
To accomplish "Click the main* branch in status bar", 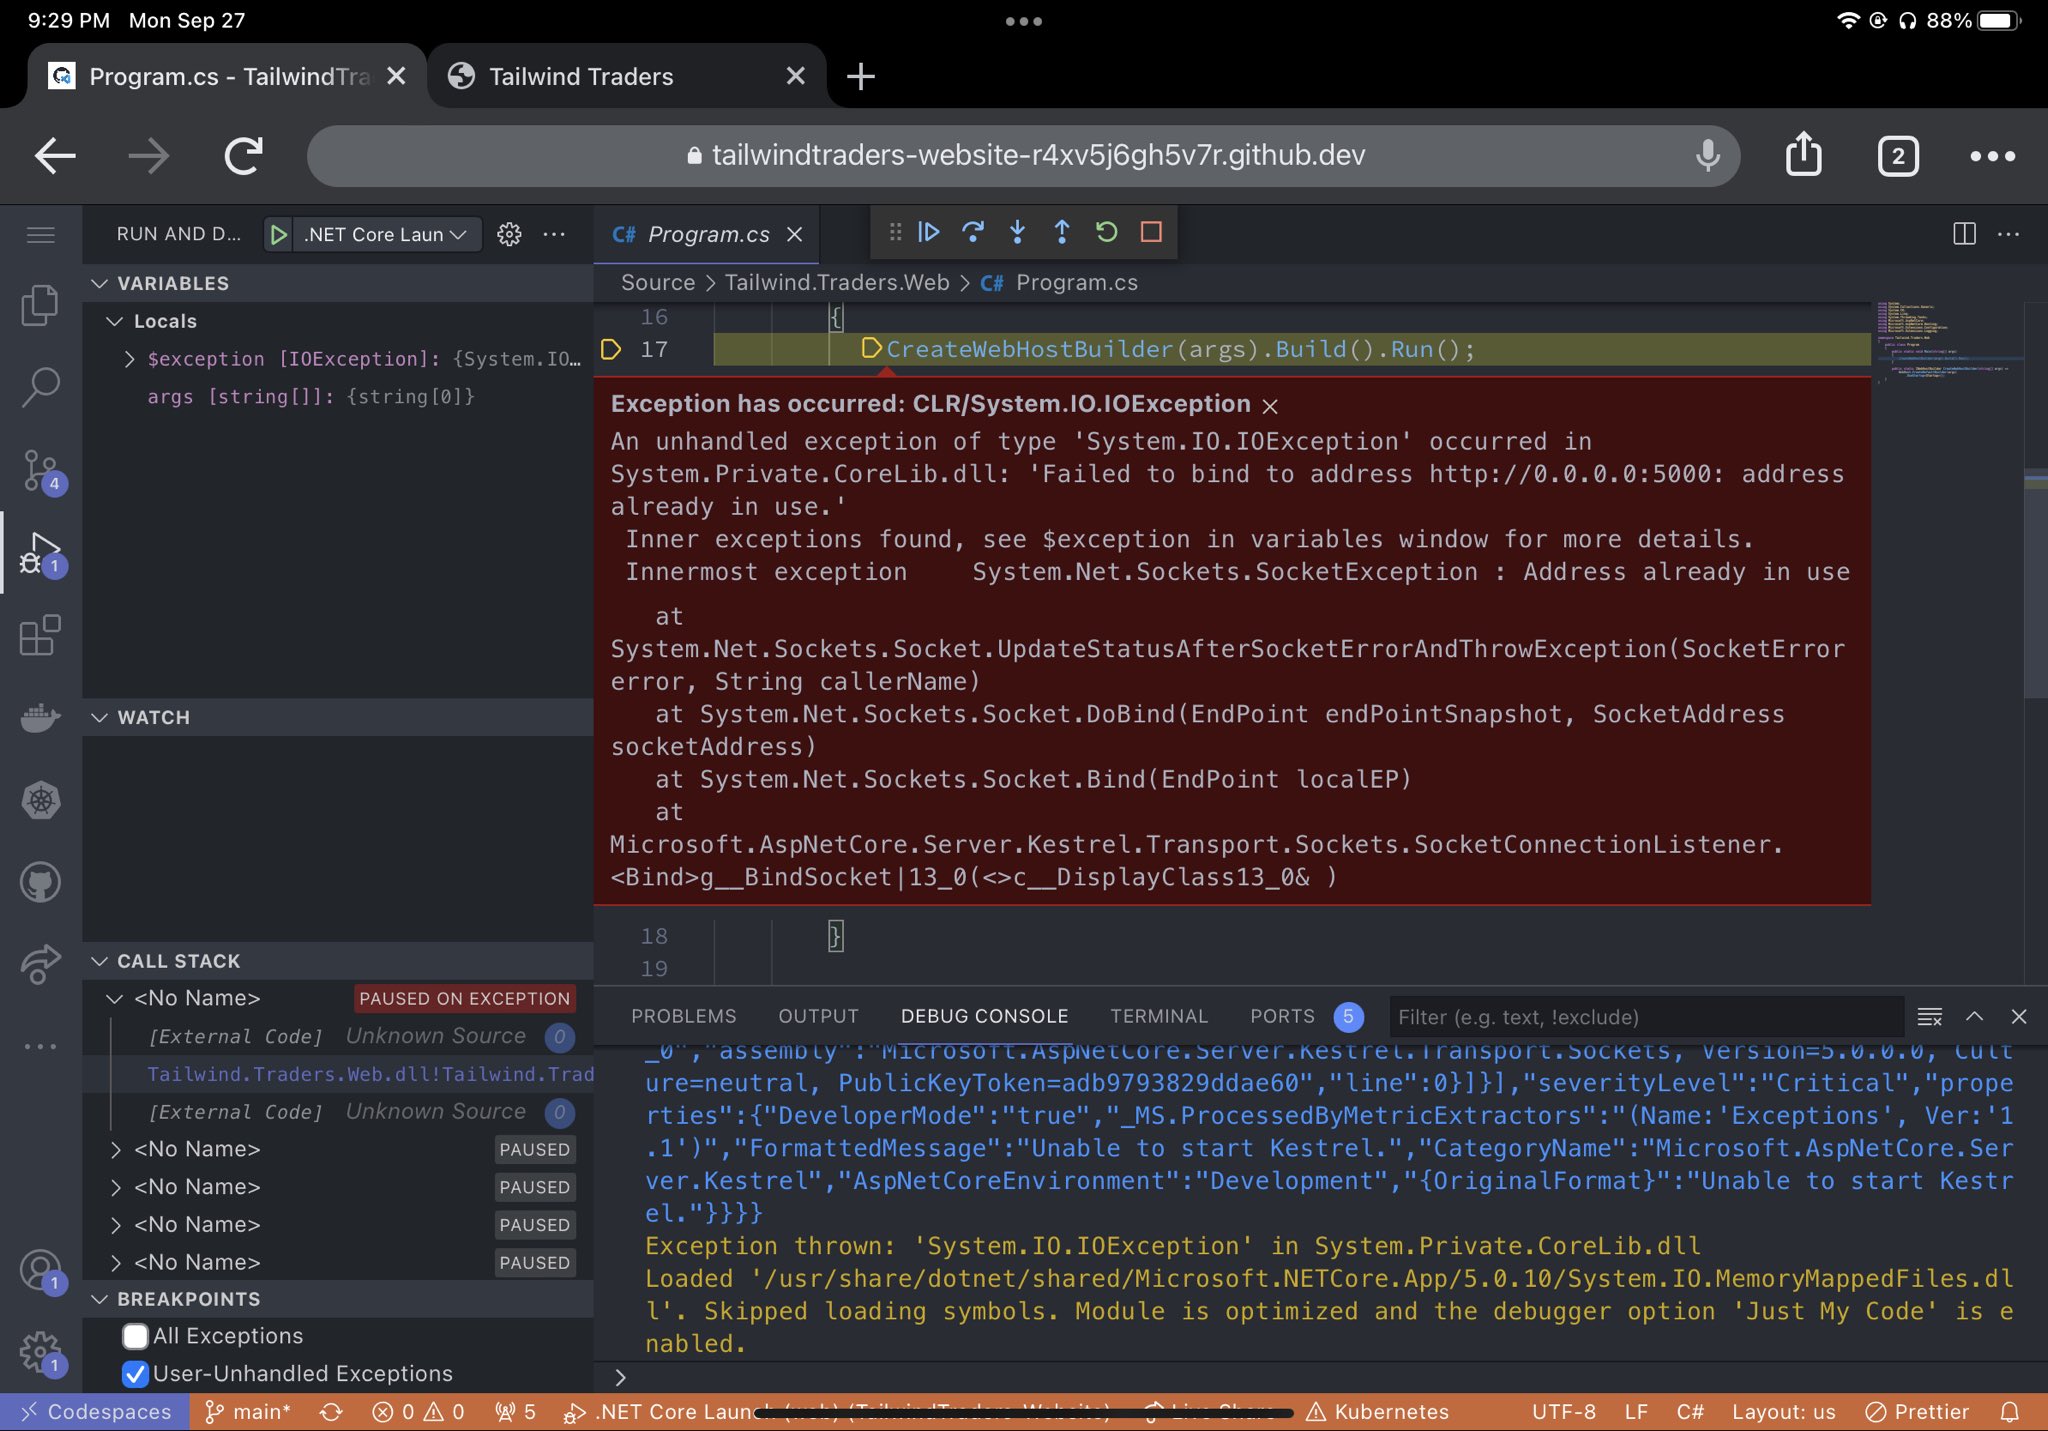I will [248, 1412].
